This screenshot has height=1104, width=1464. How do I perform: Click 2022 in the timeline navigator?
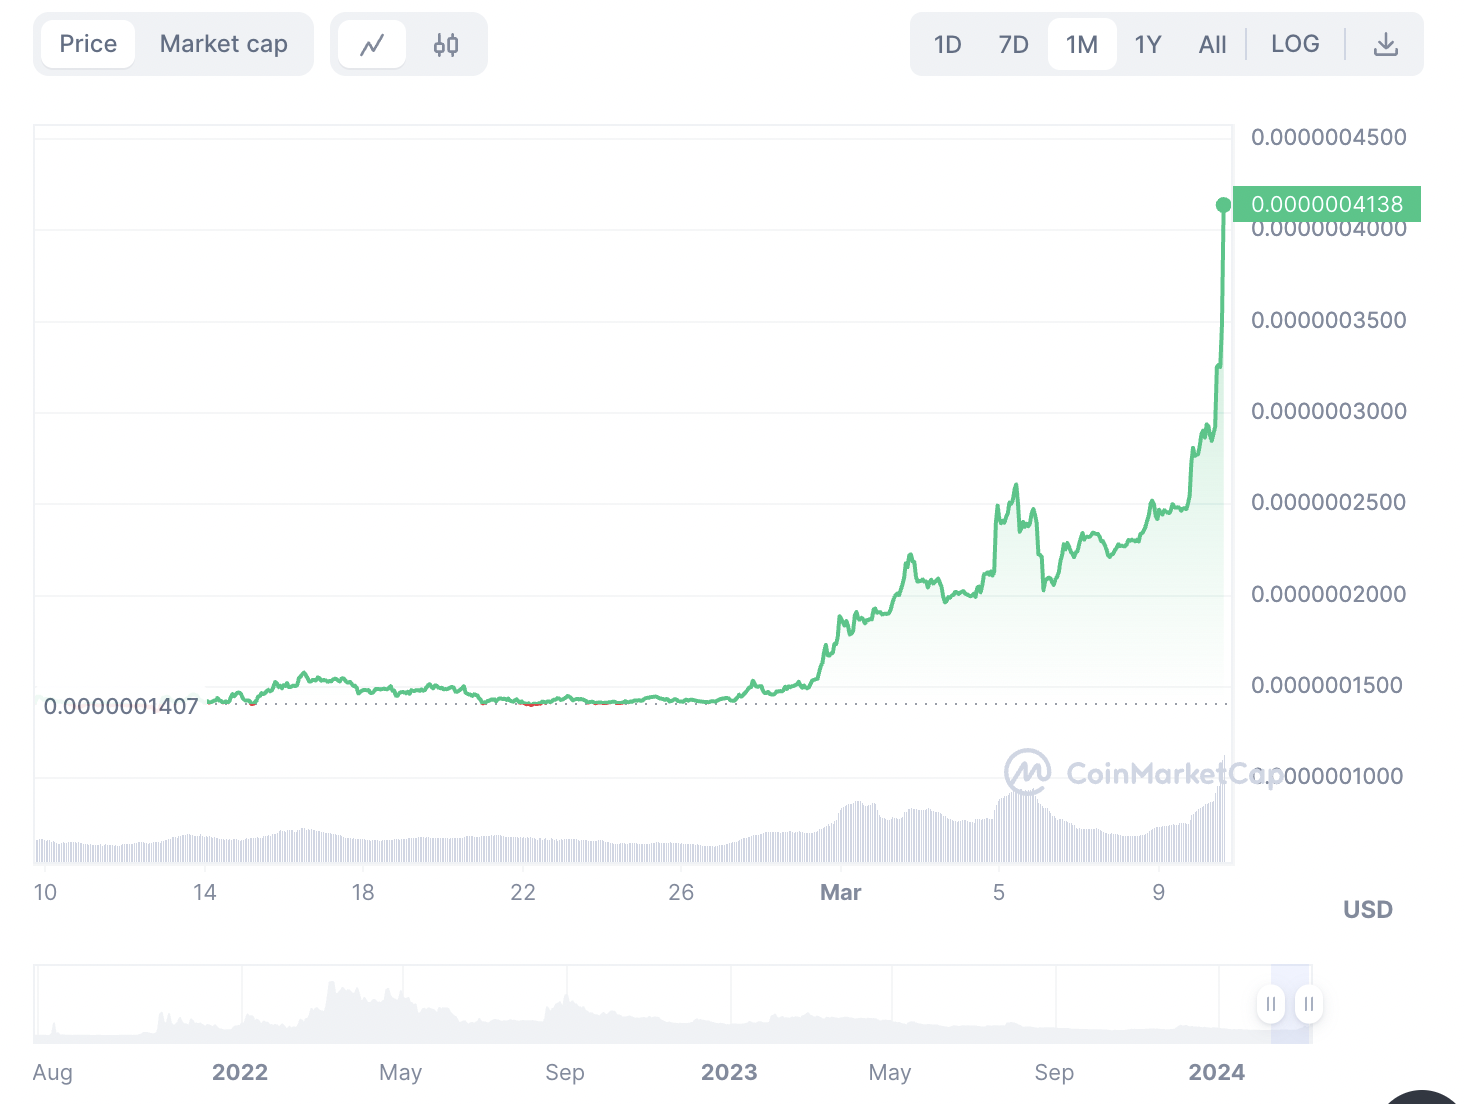pos(240,1072)
